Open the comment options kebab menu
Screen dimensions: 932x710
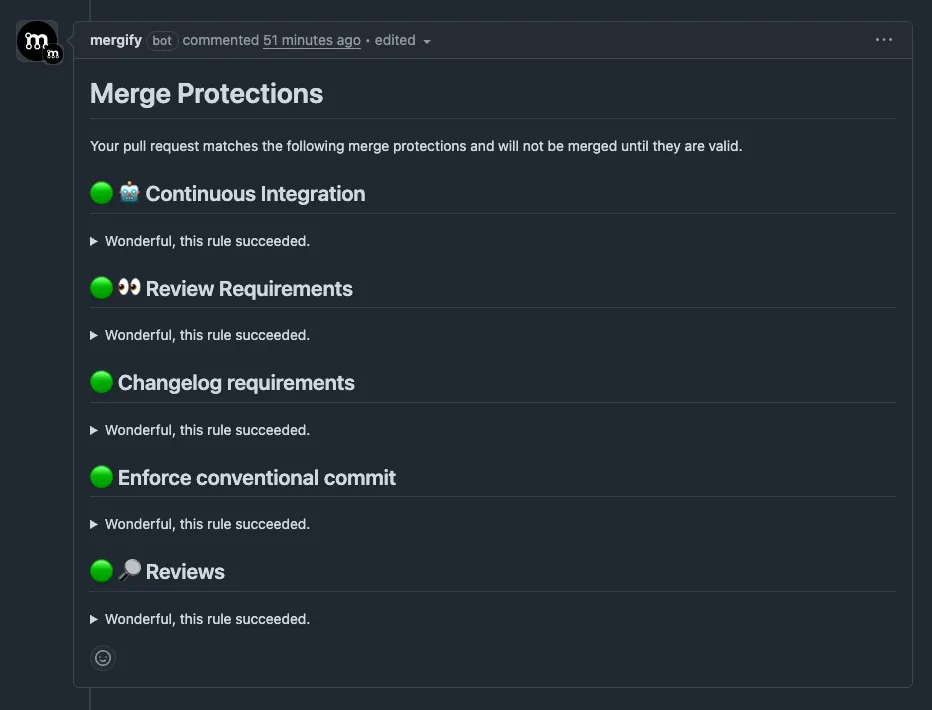pos(883,40)
